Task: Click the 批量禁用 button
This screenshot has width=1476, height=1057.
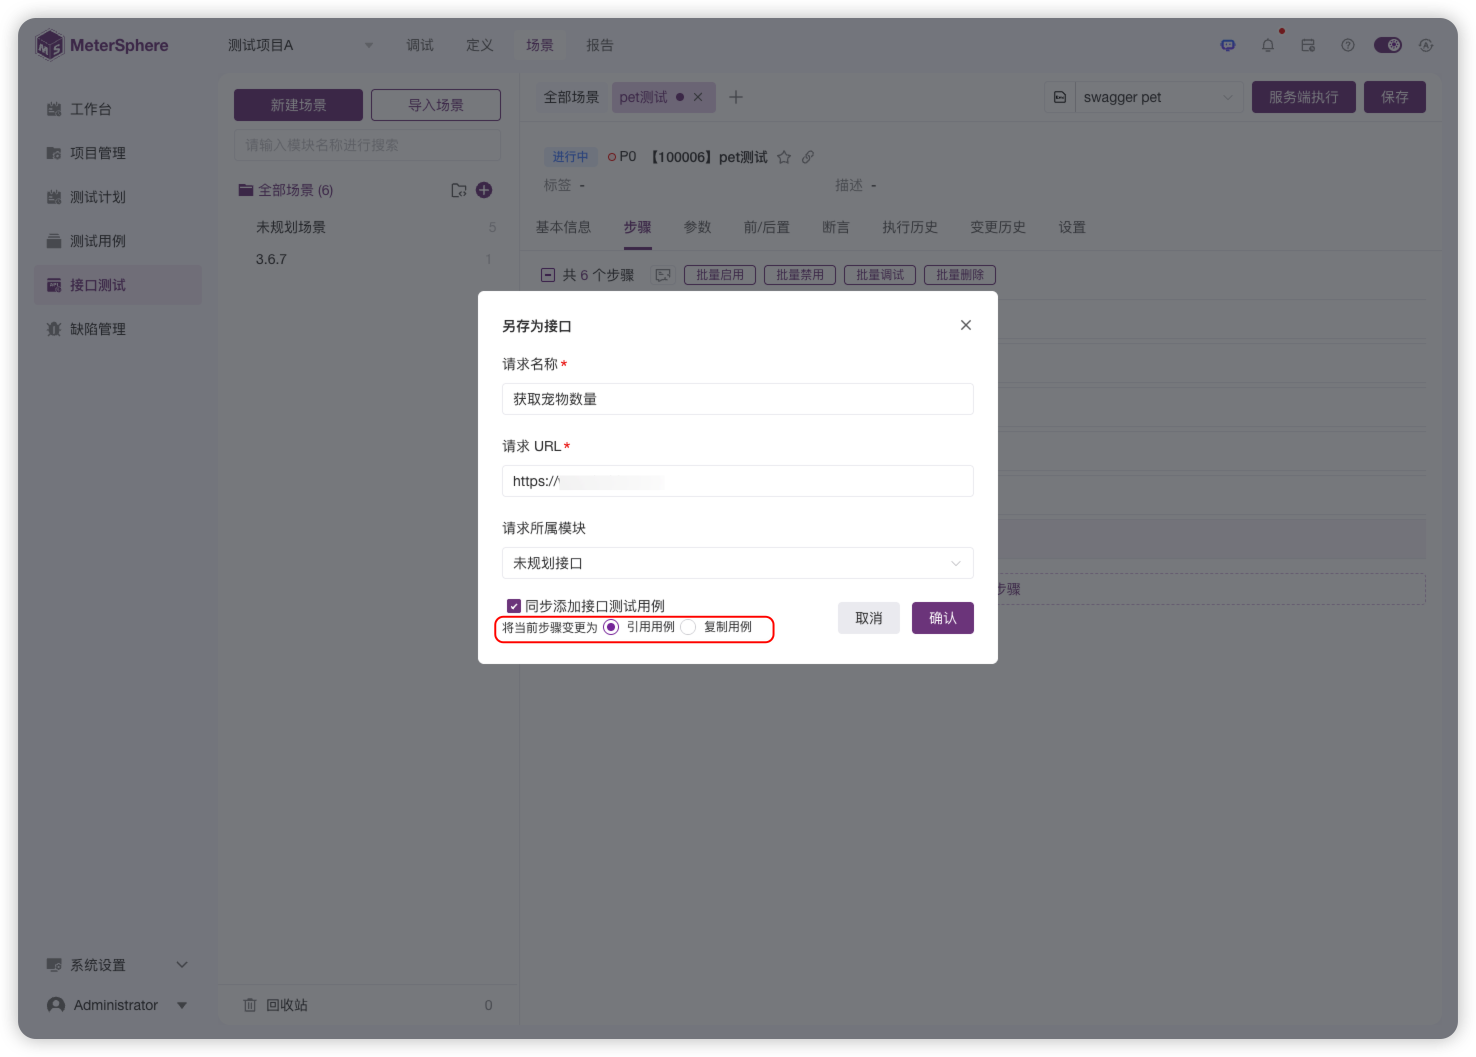Action: (x=800, y=275)
